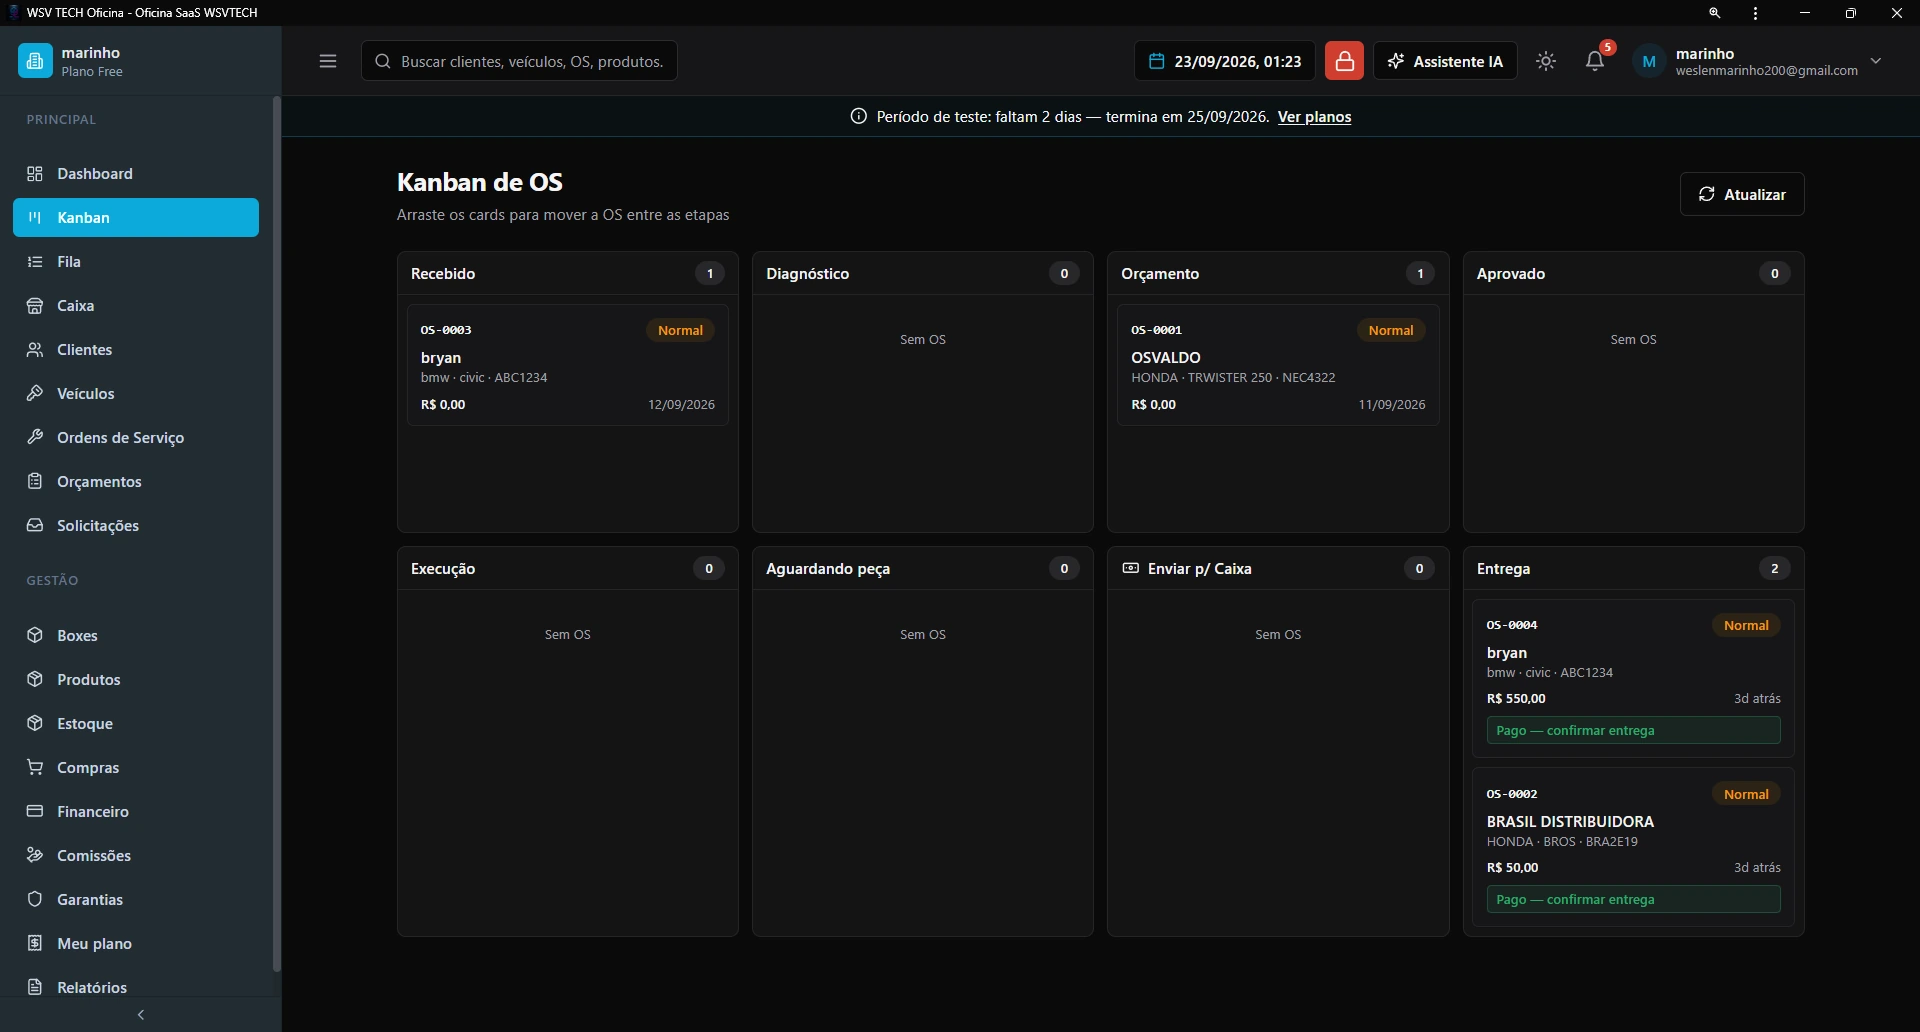
Task: Switch theme with the sun icon
Action: pyautogui.click(x=1546, y=61)
